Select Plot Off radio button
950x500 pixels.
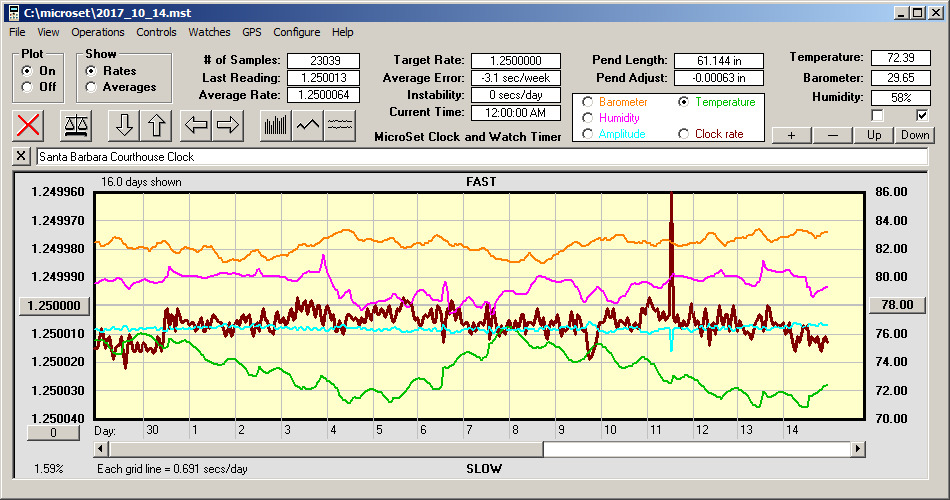(27, 87)
